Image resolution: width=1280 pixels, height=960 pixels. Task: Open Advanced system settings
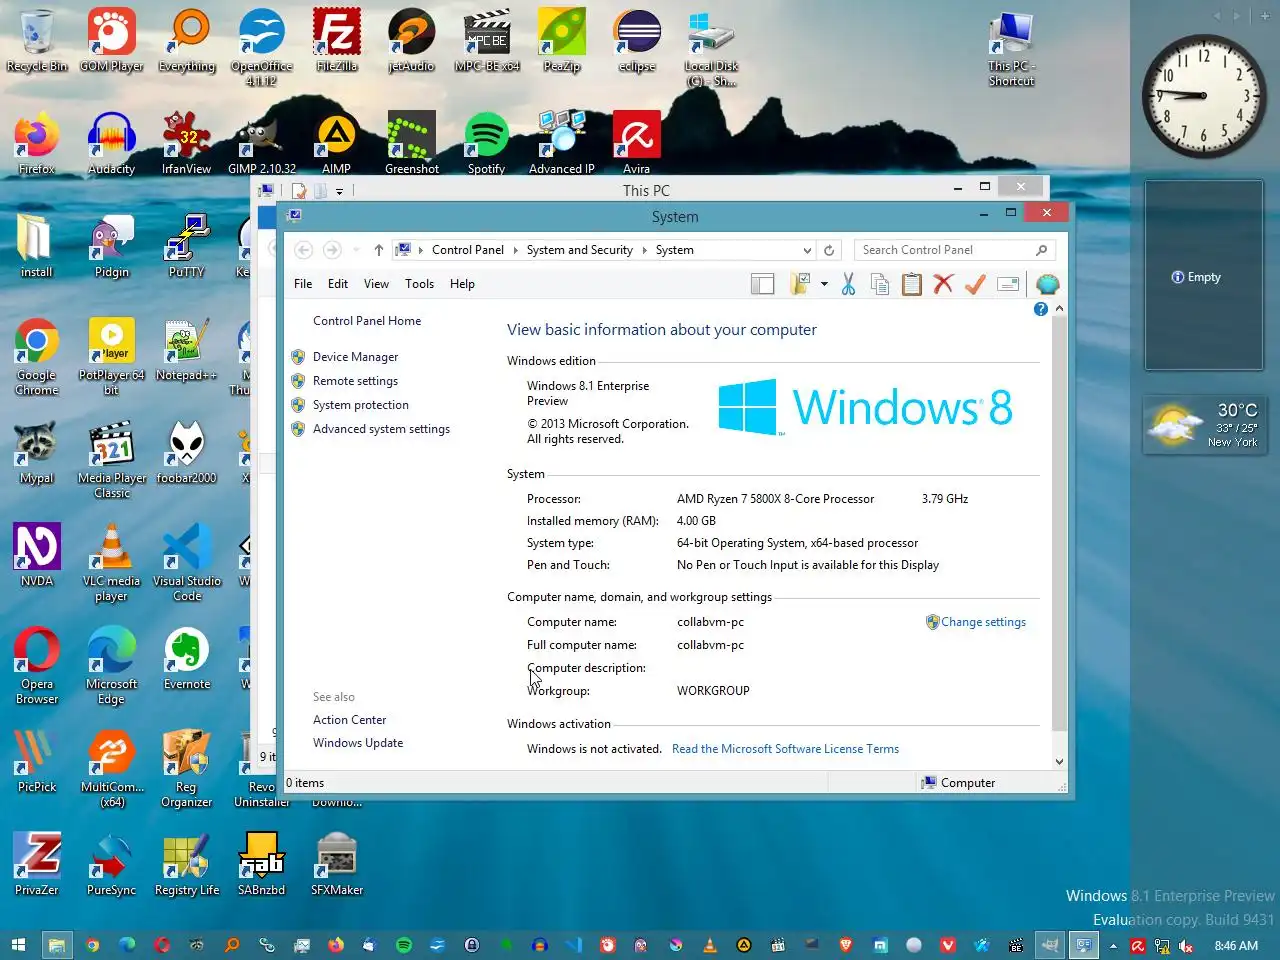click(381, 429)
